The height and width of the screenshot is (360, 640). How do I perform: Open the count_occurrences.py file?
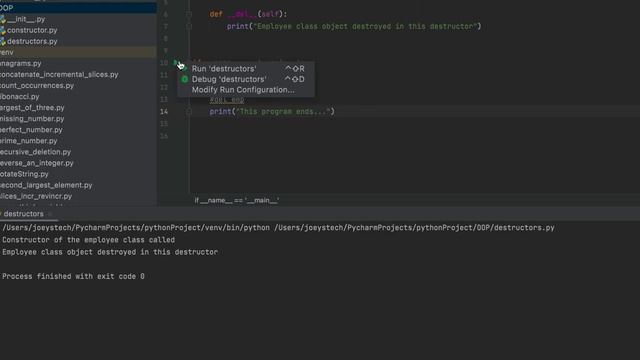(37, 85)
